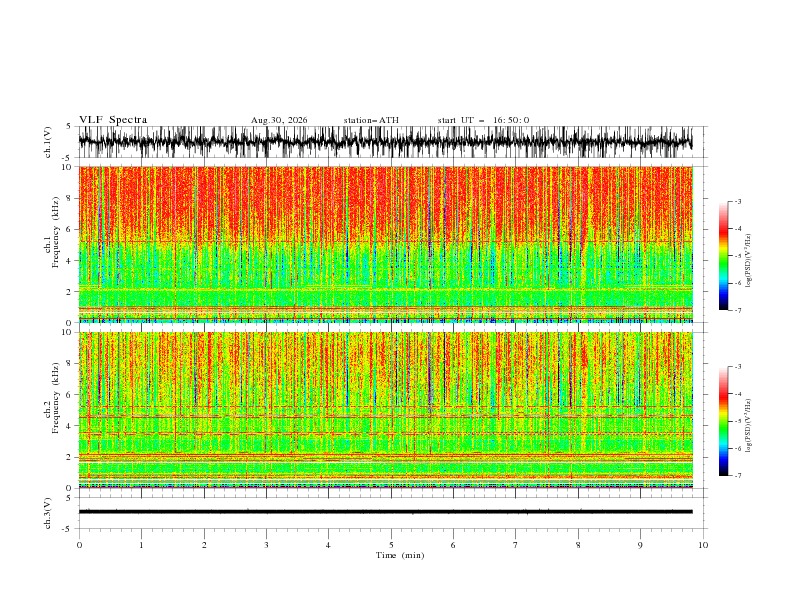The height and width of the screenshot is (612, 792).
Task: Click the 5 minute tick on time axis
Action: (391, 545)
